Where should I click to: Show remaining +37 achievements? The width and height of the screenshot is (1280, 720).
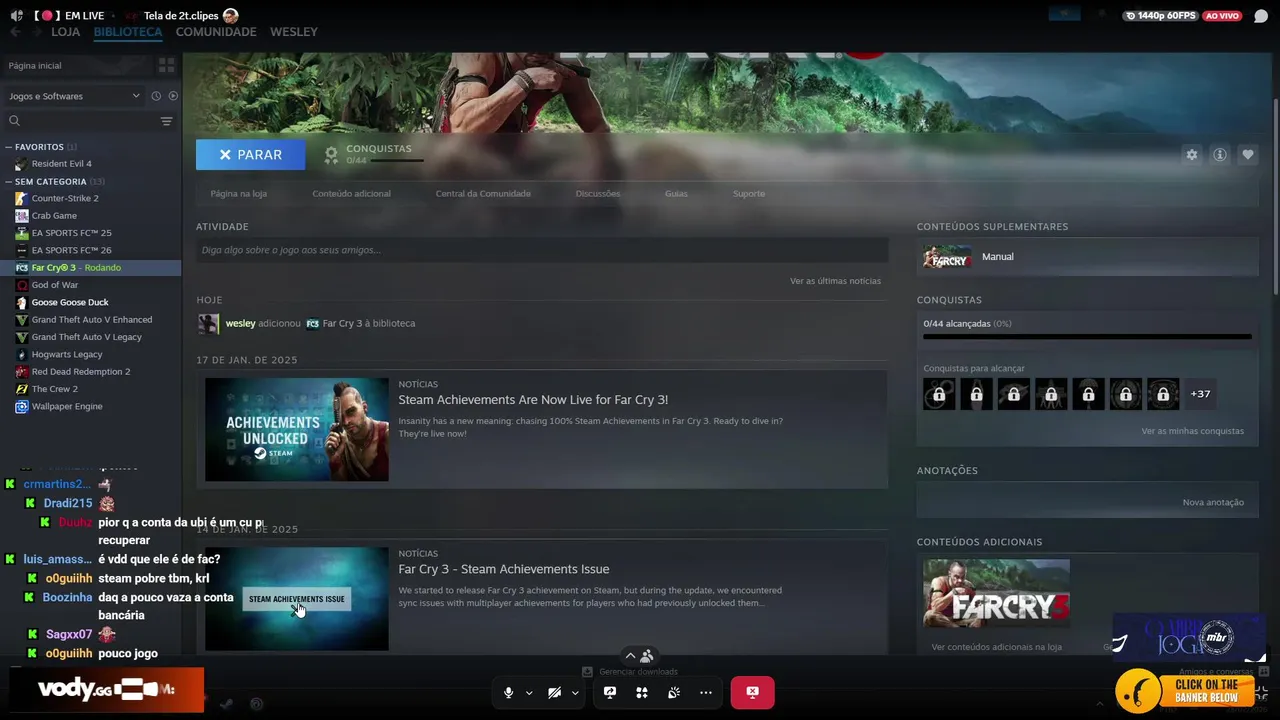[1200, 394]
